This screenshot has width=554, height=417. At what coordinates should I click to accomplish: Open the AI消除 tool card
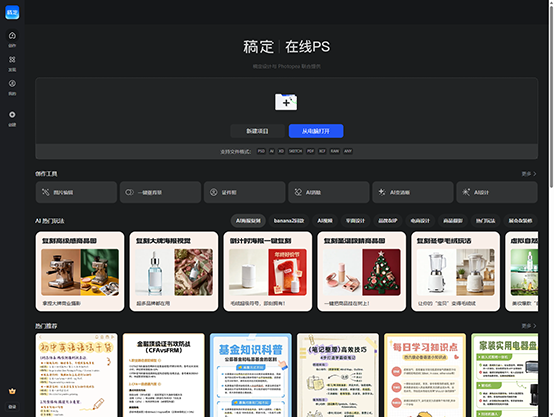(329, 192)
